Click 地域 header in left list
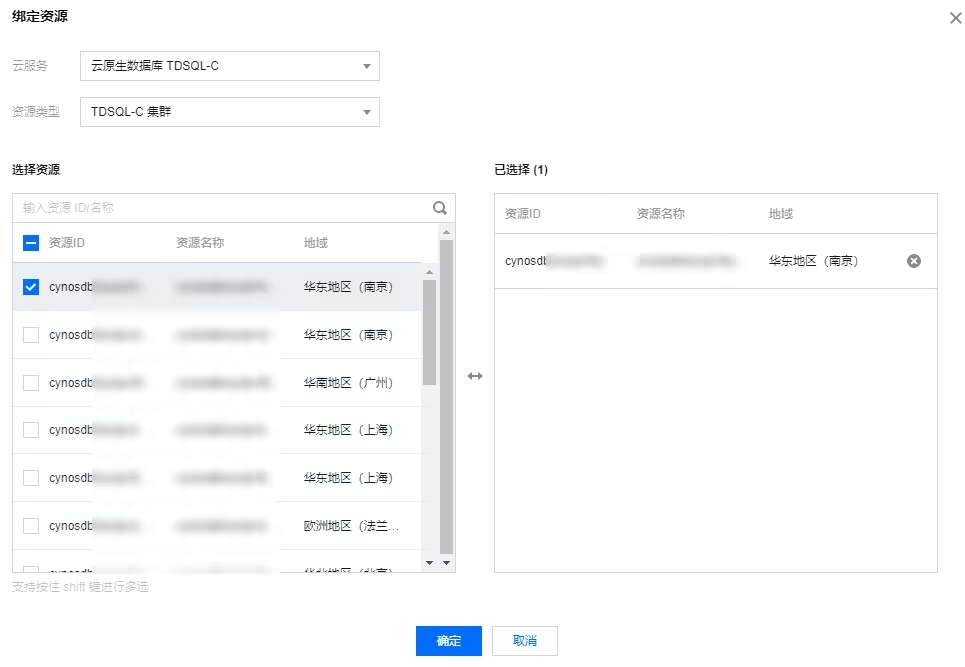The image size is (965, 667). 316,242
